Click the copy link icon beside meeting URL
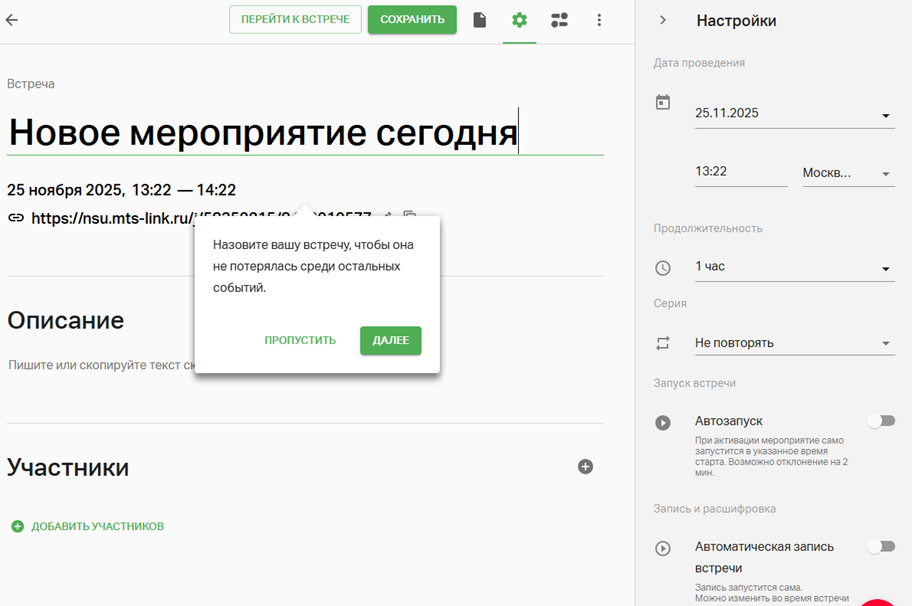This screenshot has width=912, height=606. point(410,216)
